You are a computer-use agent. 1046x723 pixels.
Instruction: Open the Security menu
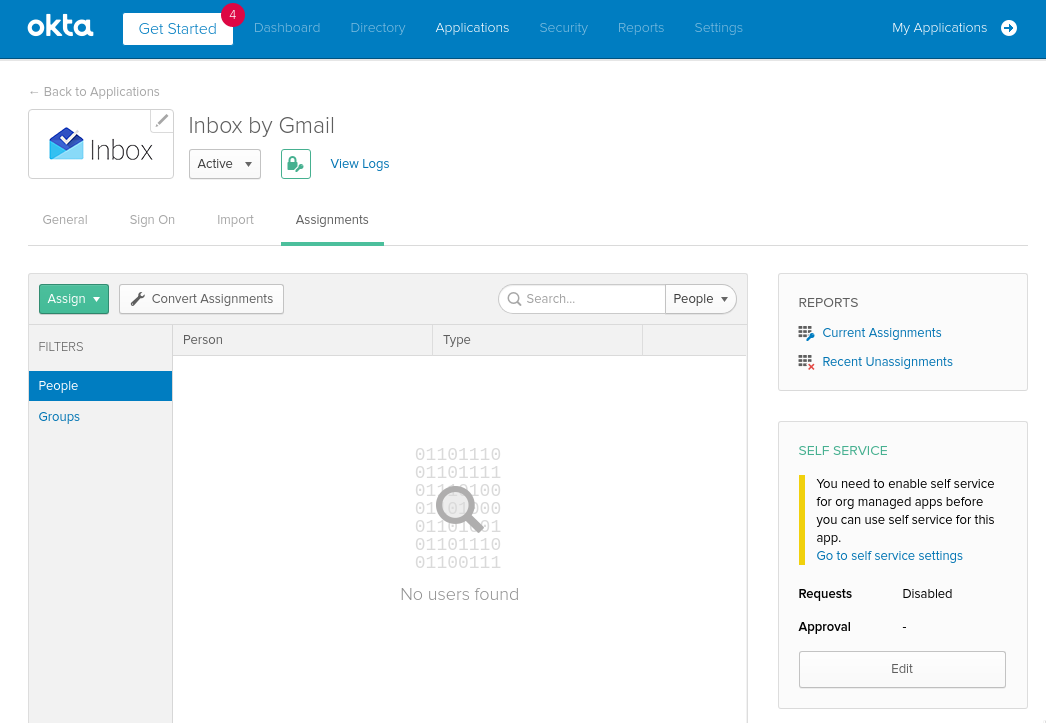tap(564, 28)
